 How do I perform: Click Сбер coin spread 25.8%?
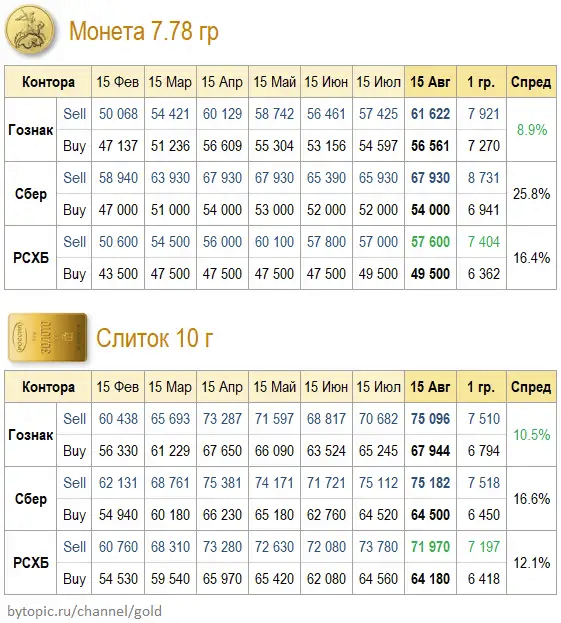click(532, 194)
